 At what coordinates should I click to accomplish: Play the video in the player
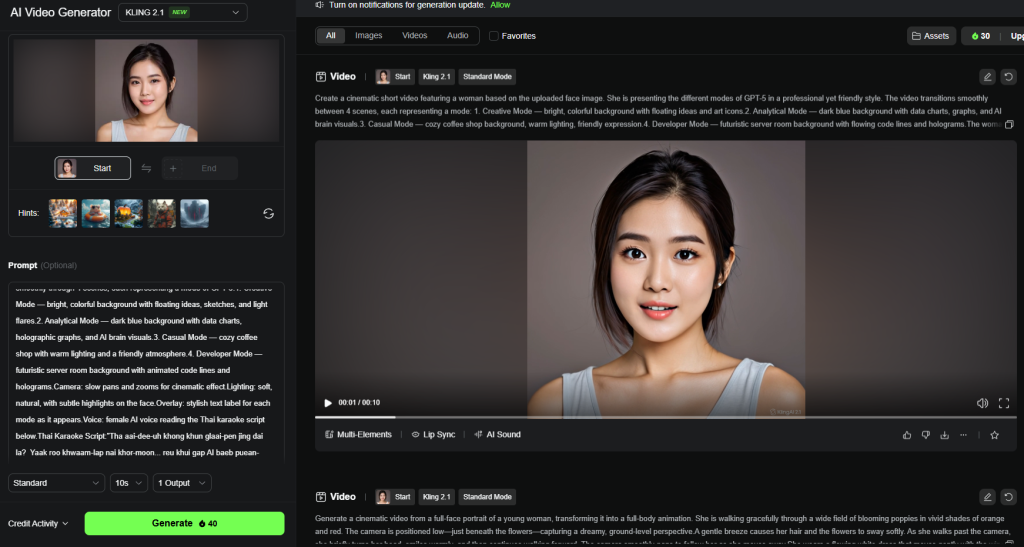[328, 403]
